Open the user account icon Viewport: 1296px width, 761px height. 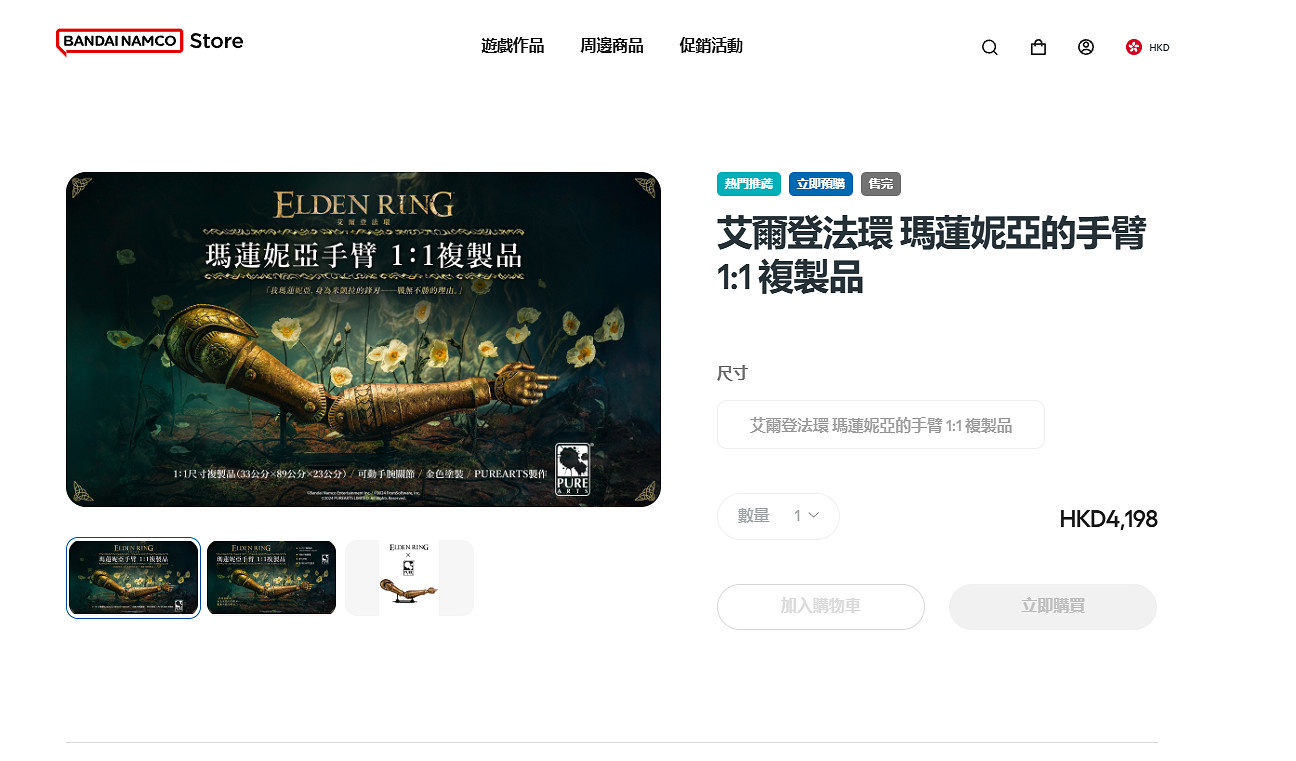point(1086,47)
